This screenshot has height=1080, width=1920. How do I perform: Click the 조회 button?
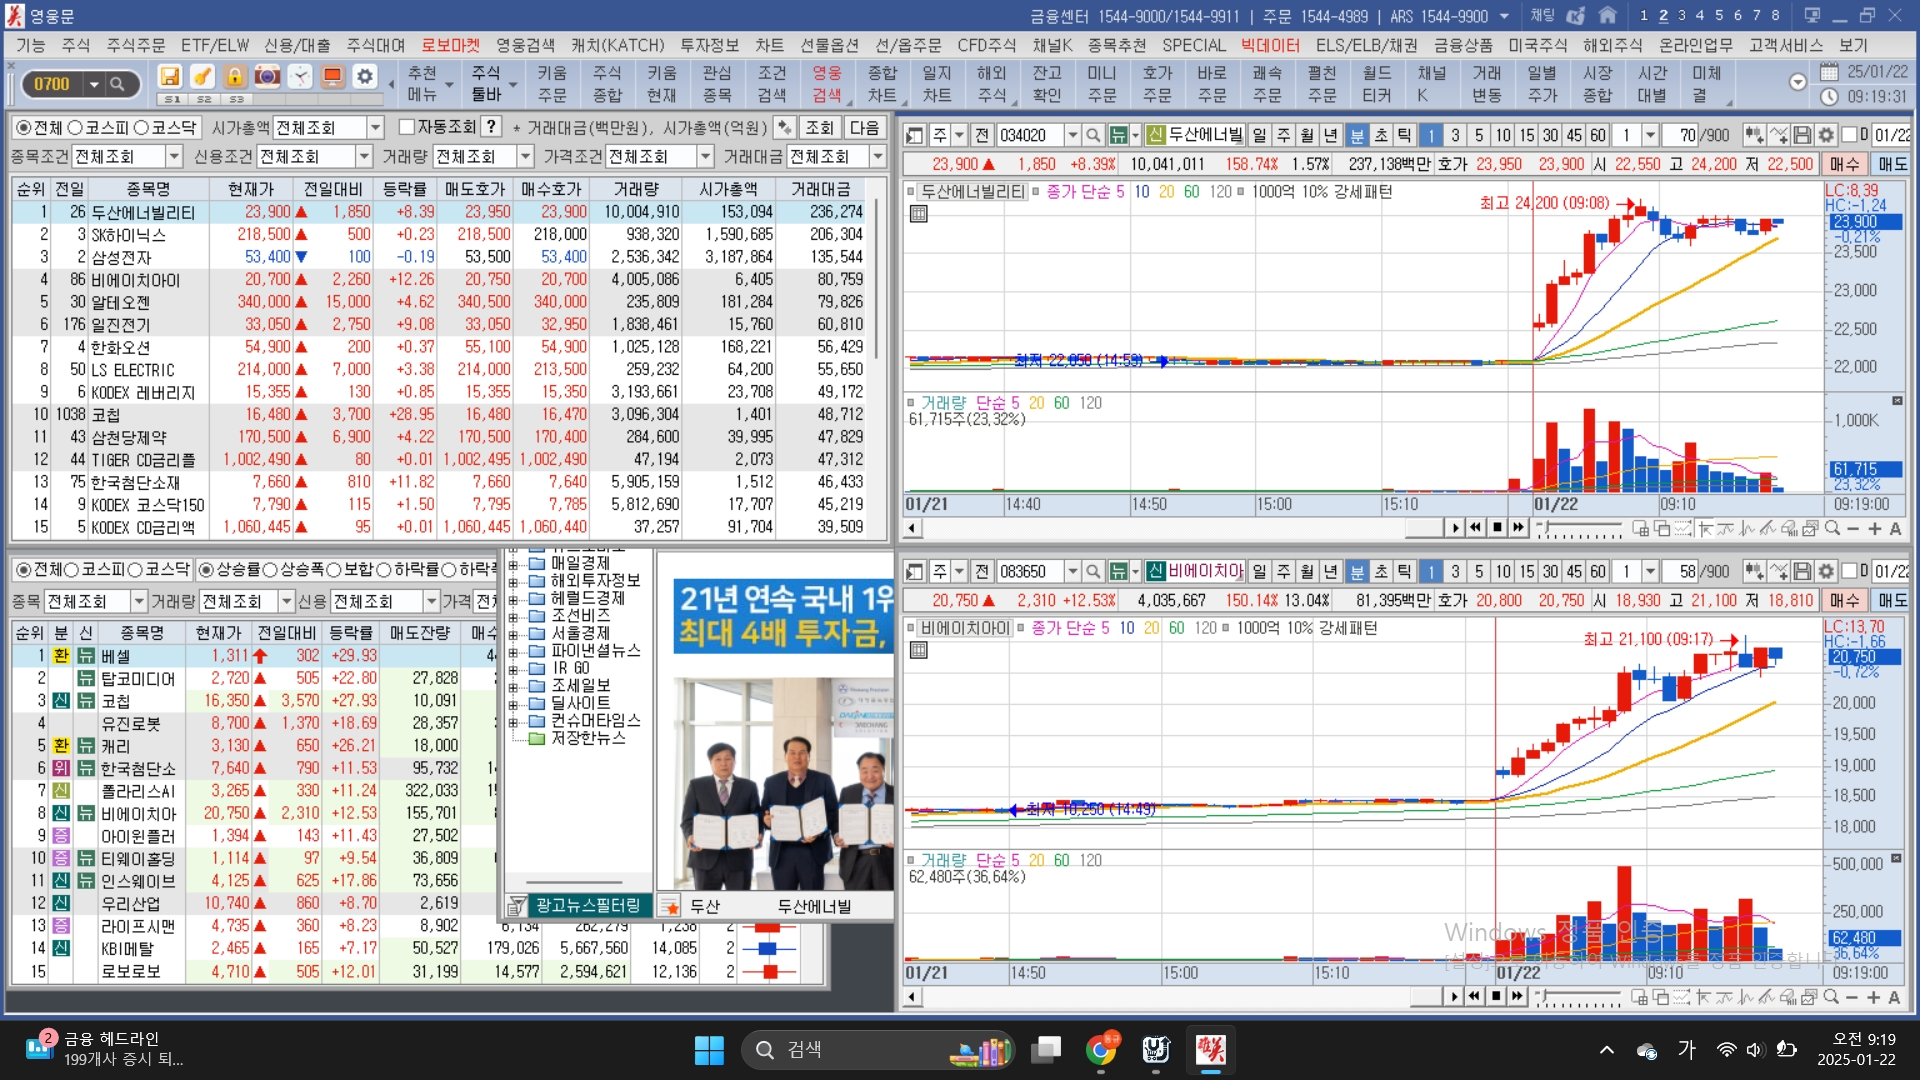coord(819,128)
